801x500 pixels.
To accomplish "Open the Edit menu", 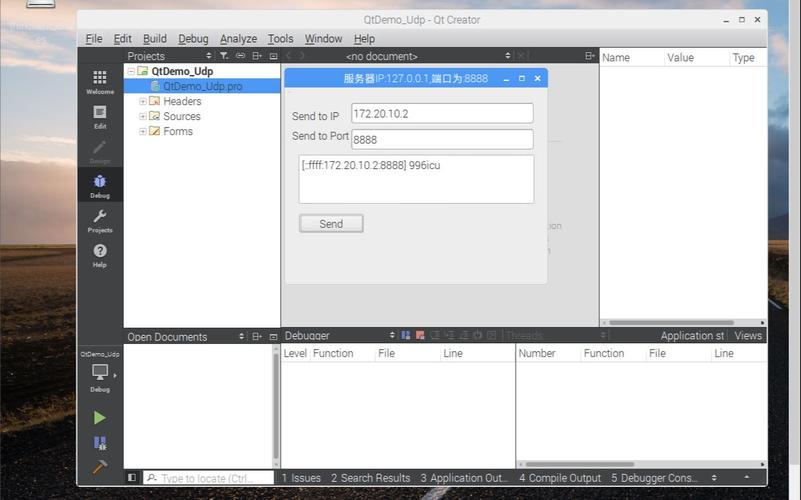I will [x=122, y=39].
